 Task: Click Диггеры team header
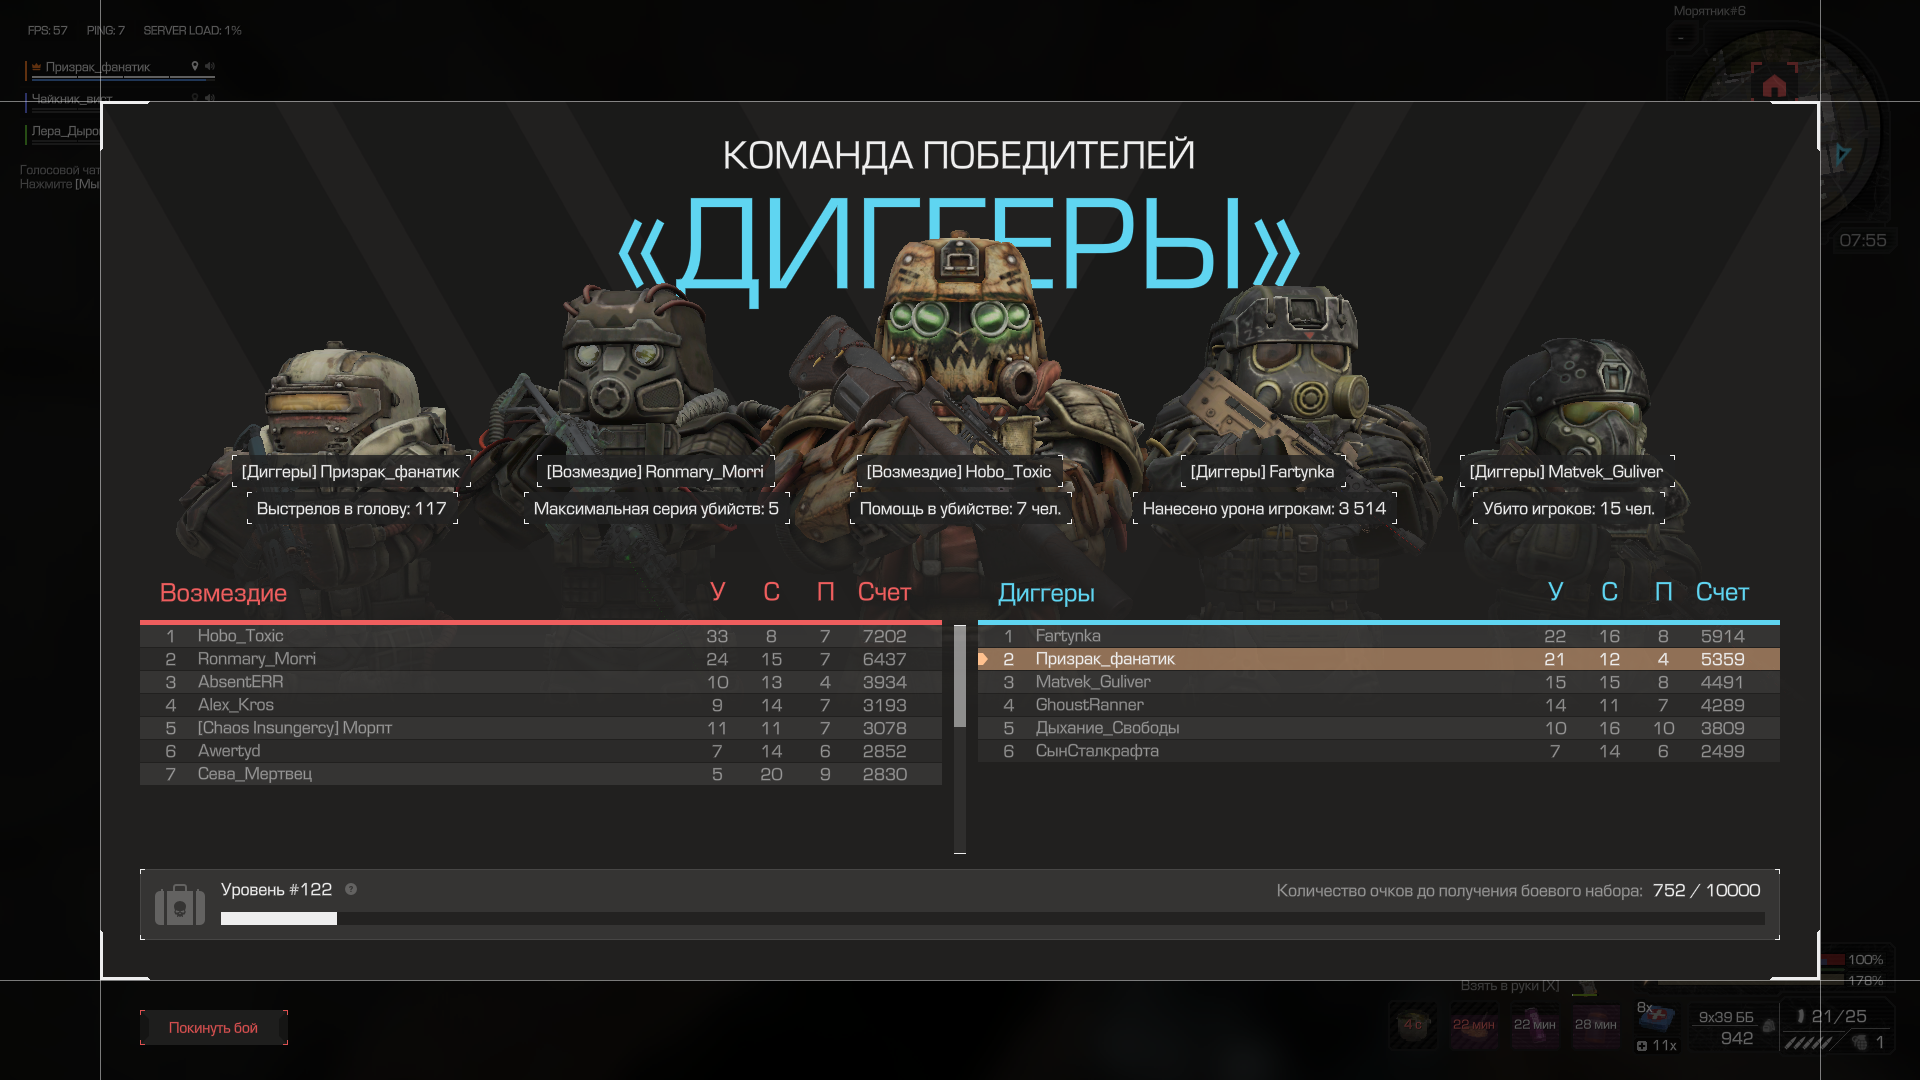1046,593
